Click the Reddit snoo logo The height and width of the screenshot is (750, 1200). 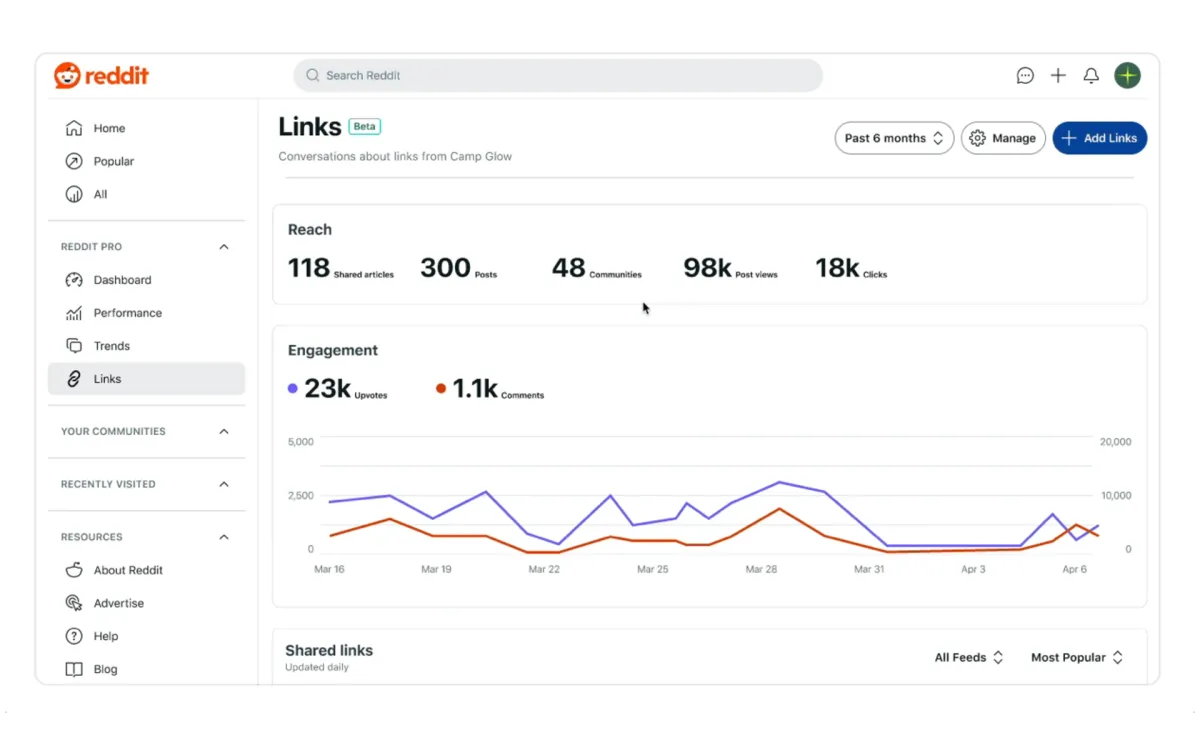click(66, 74)
